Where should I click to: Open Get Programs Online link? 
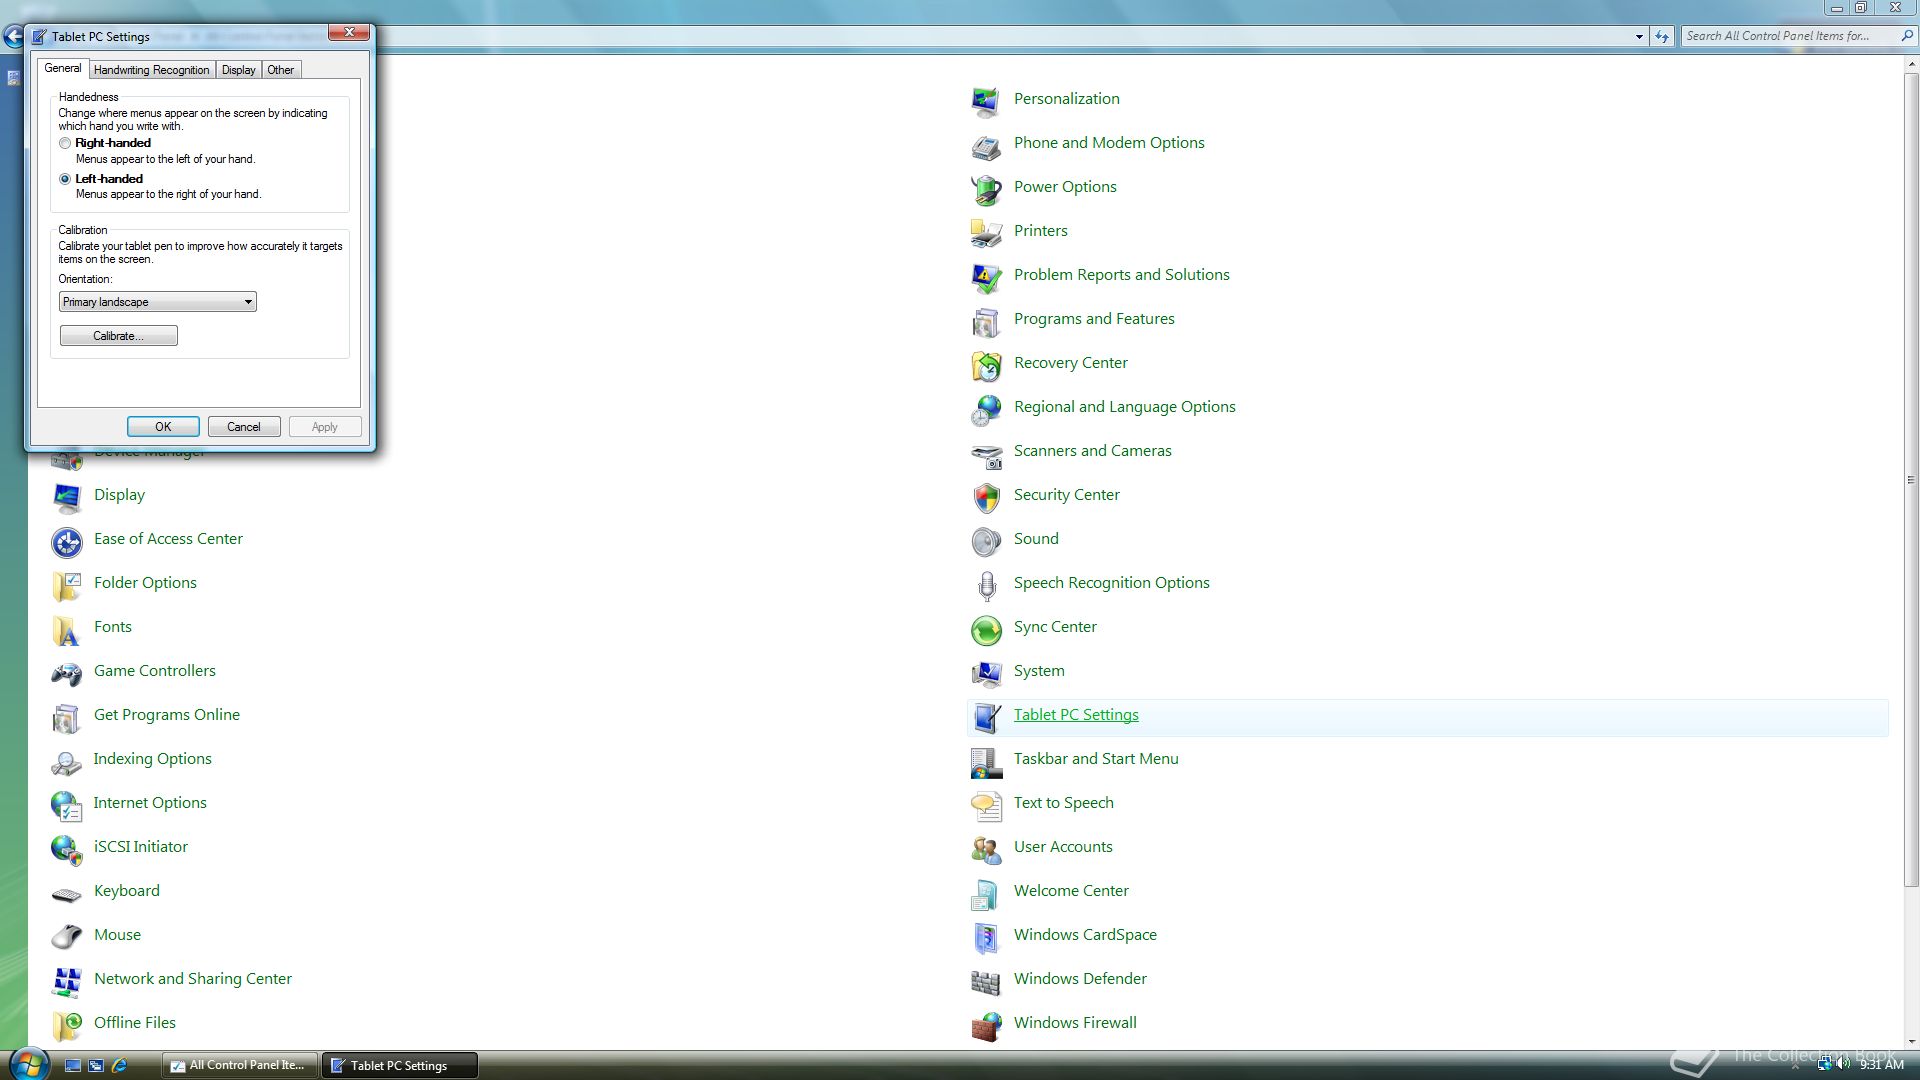pyautogui.click(x=167, y=715)
